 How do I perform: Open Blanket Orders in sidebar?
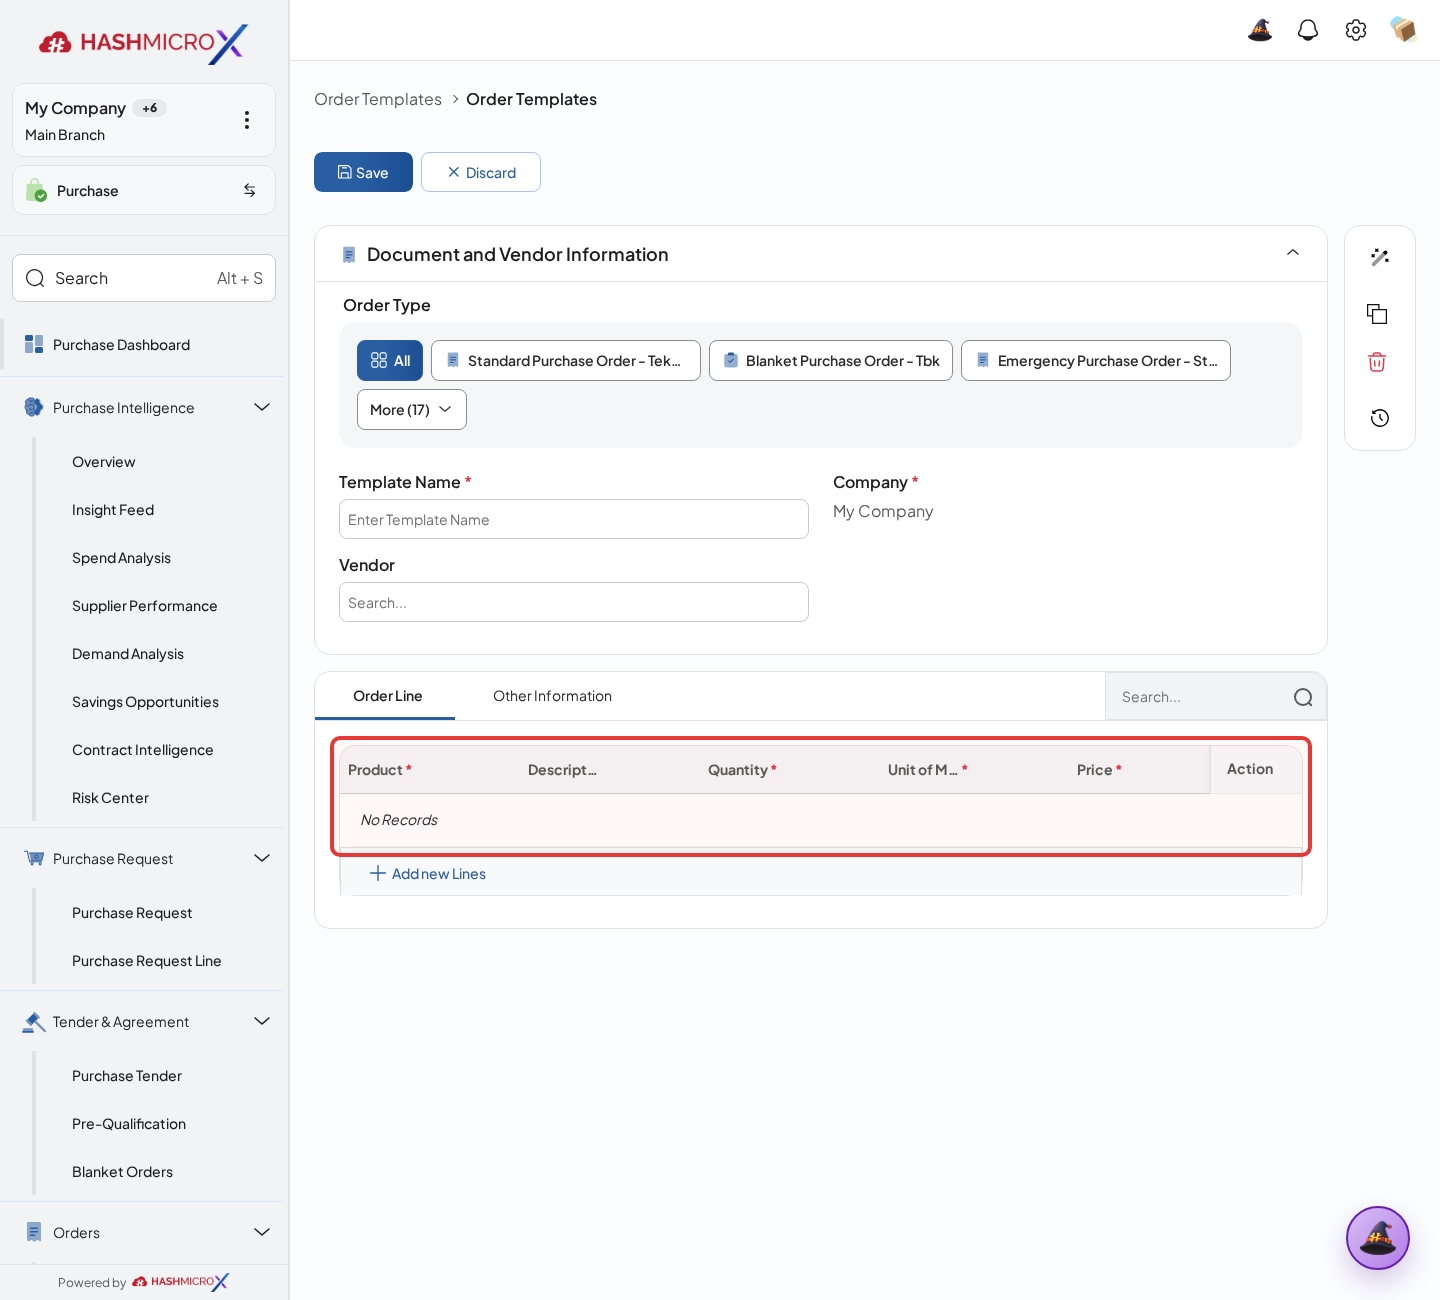(122, 1172)
